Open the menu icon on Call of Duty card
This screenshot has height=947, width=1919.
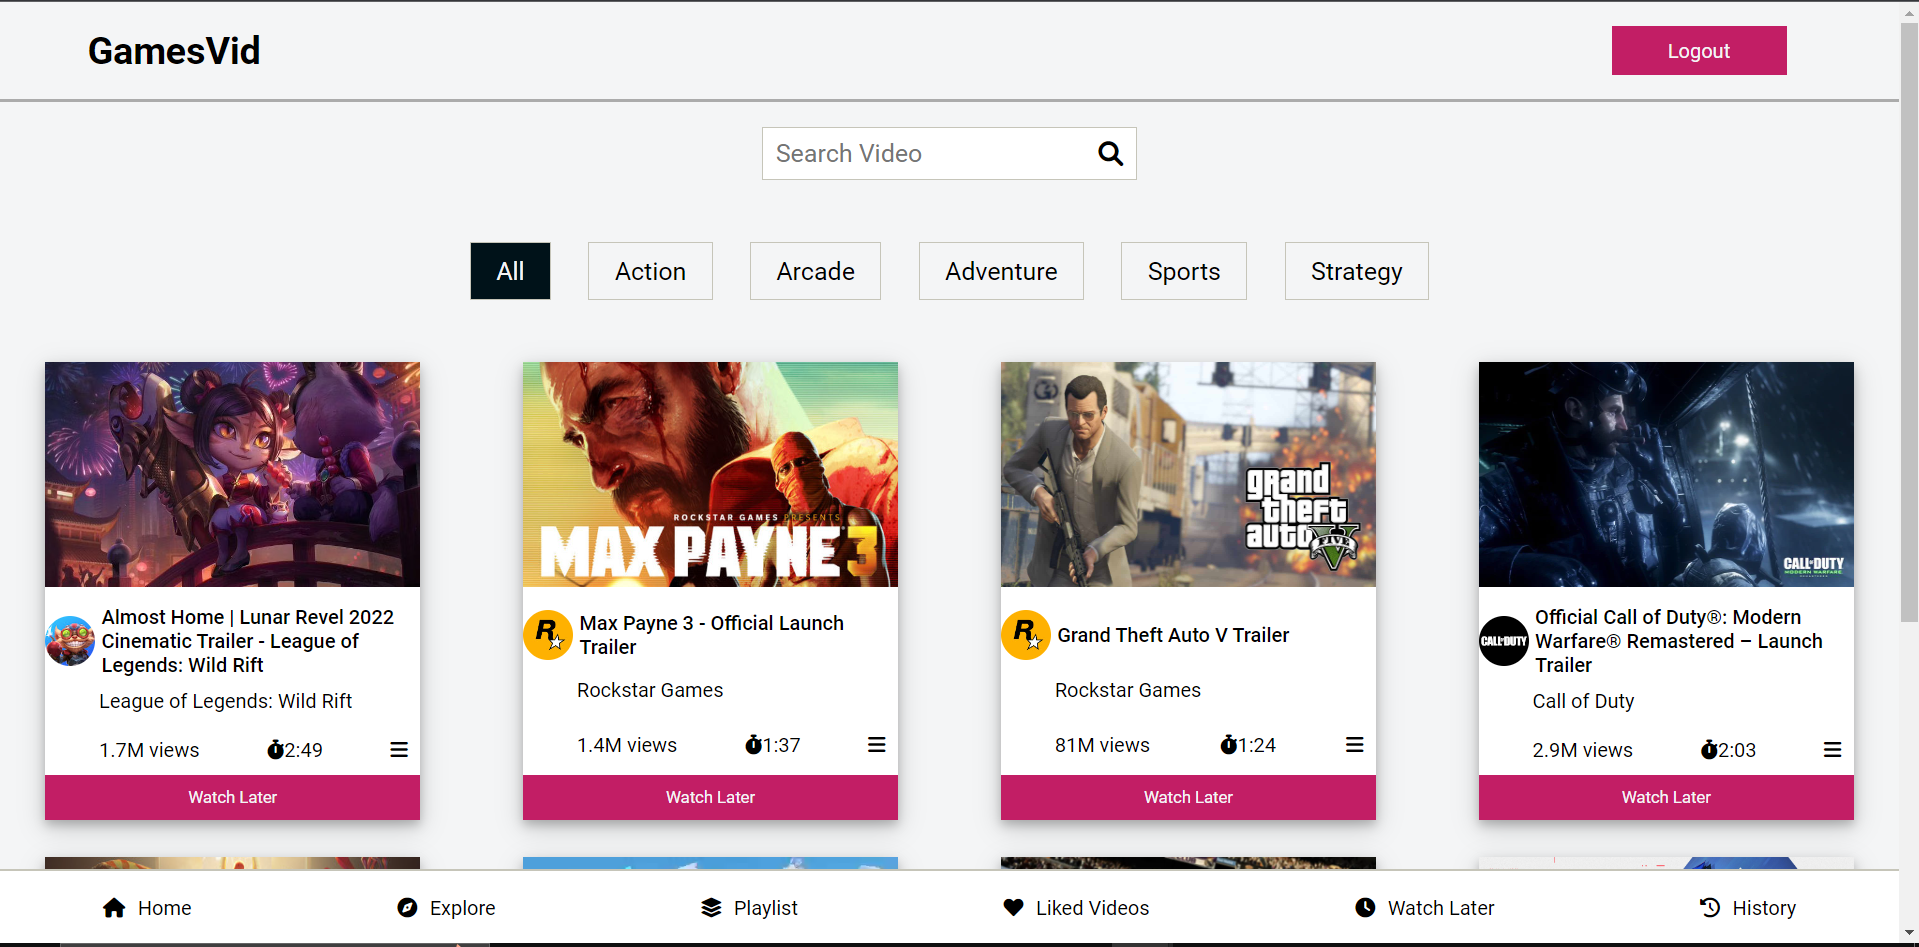pyautogui.click(x=1833, y=750)
